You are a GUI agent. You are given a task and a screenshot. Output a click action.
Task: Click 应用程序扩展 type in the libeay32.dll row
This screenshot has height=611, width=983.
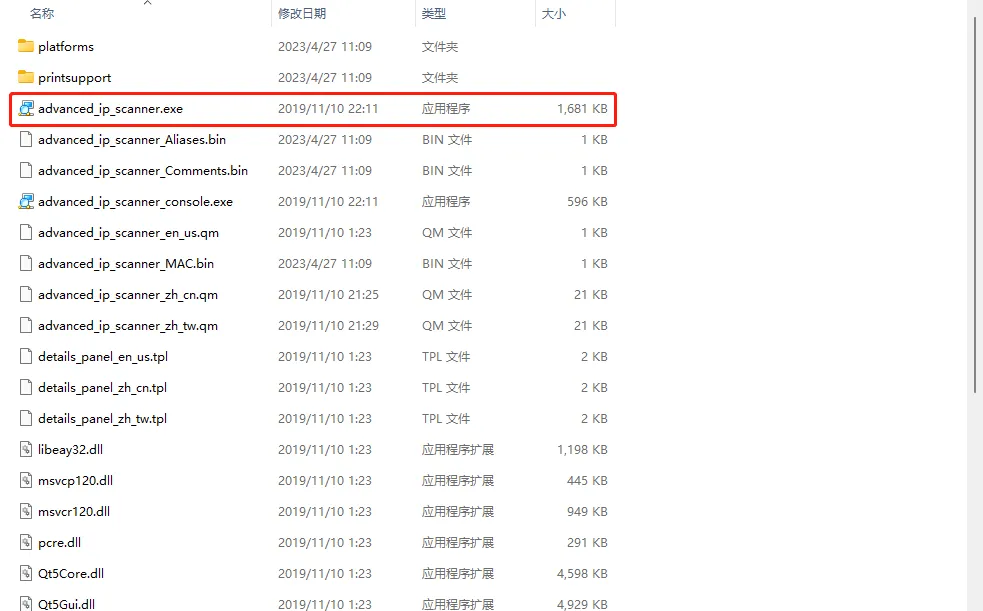pyautogui.click(x=458, y=449)
